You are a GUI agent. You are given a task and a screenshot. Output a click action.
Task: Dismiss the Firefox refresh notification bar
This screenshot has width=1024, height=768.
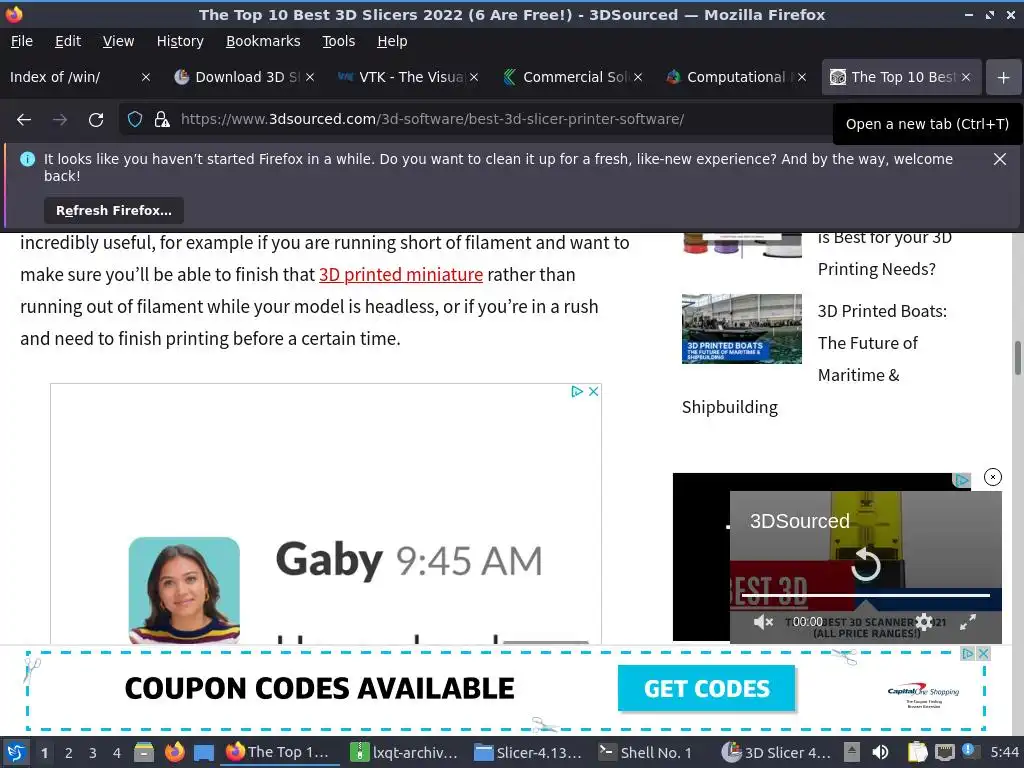1000,159
